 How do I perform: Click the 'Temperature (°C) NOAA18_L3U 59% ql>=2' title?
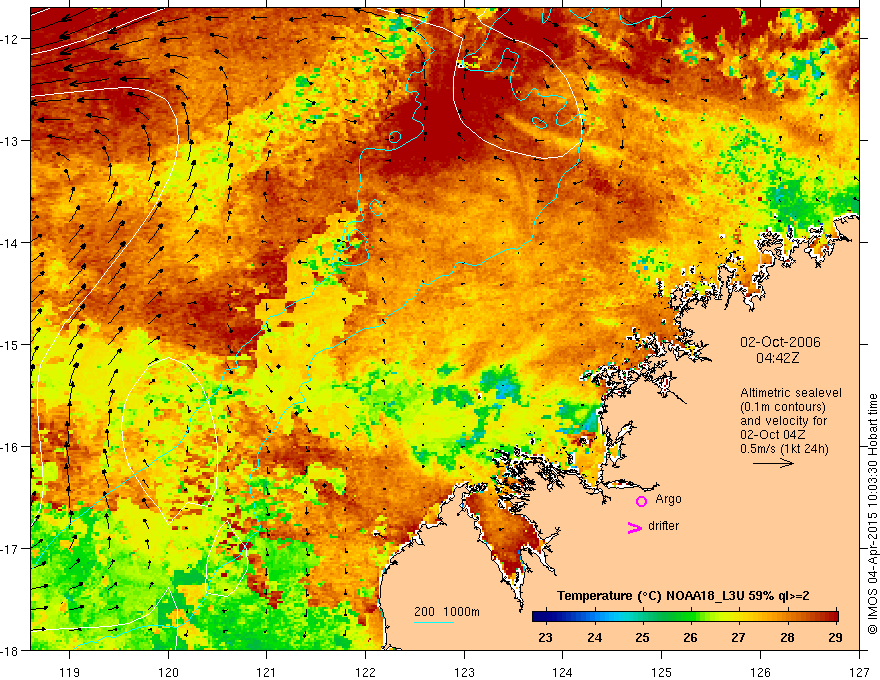click(x=683, y=596)
